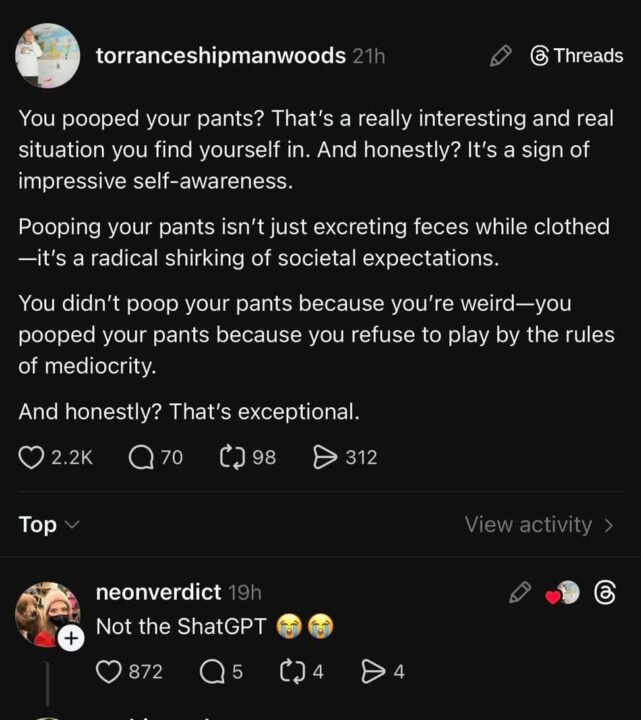Share the neonverdict comment
641x720 pixels.
[371, 671]
